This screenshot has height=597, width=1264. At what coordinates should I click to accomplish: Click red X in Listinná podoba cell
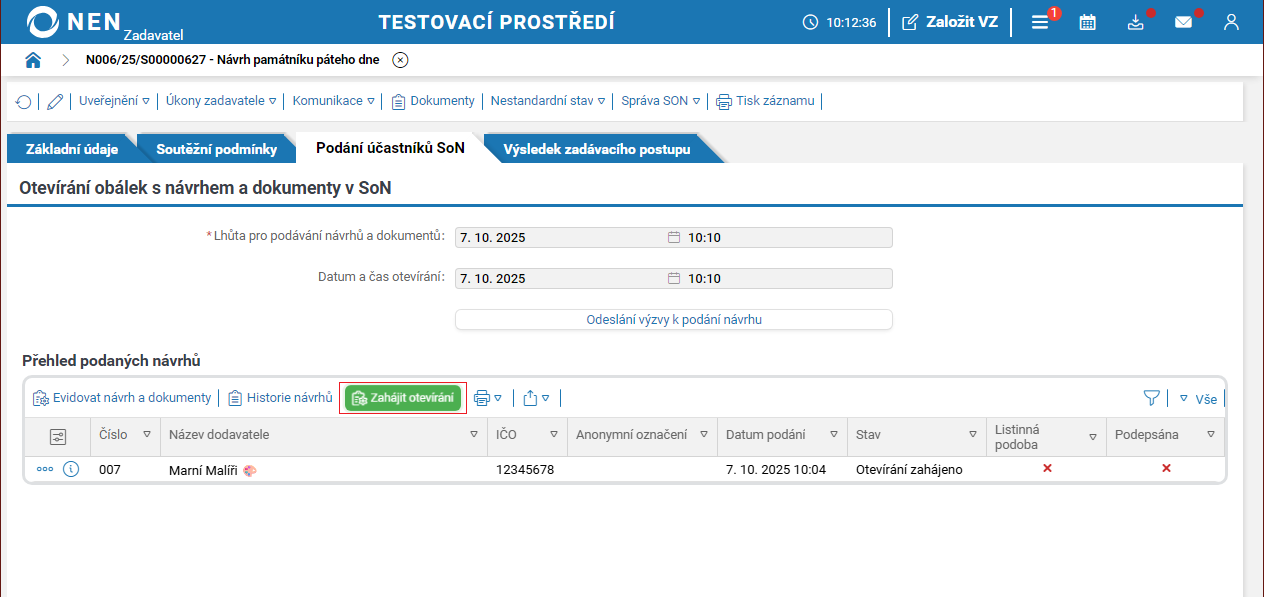click(1047, 468)
